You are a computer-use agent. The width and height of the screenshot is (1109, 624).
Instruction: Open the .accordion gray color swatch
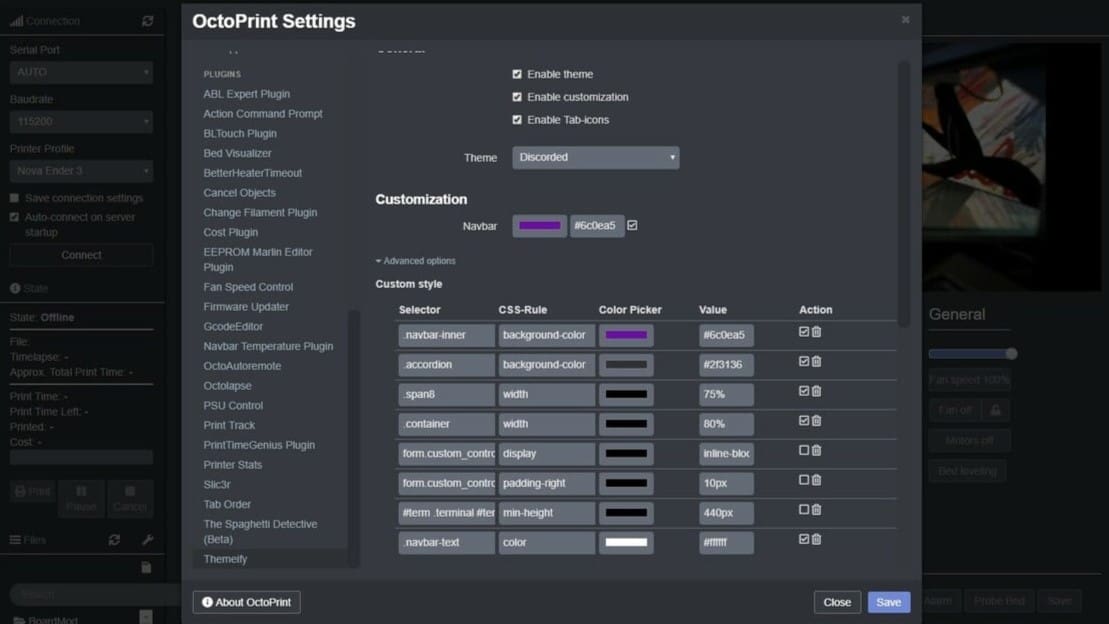pos(626,365)
